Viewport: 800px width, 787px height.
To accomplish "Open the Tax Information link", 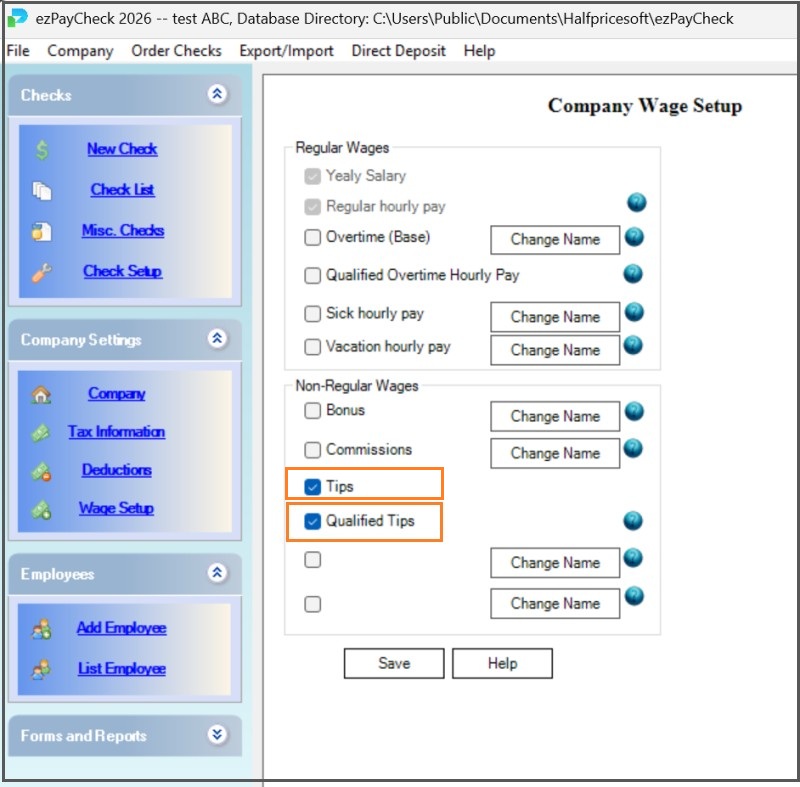I will [116, 432].
